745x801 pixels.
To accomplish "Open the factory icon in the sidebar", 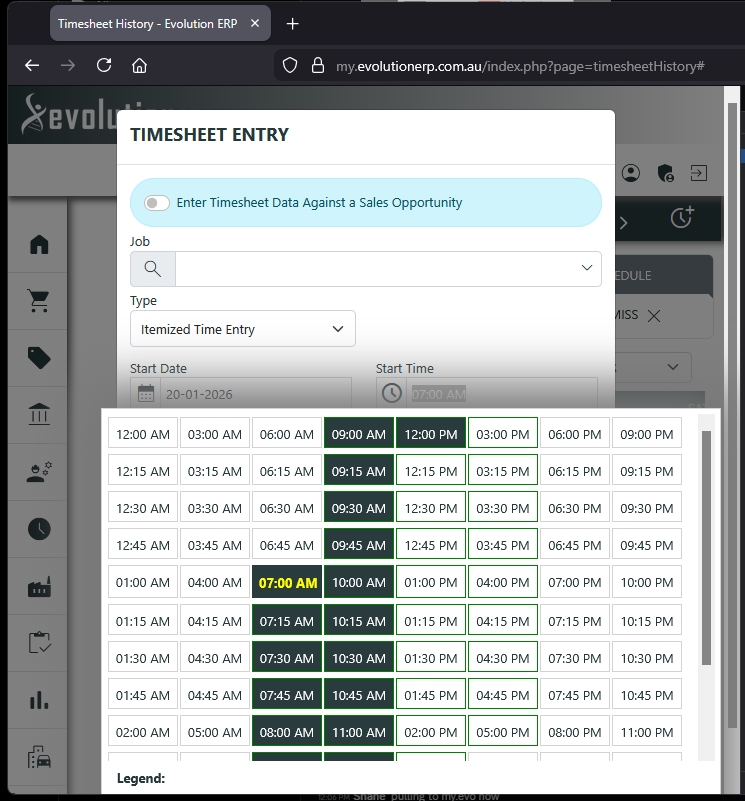I will click(39, 587).
